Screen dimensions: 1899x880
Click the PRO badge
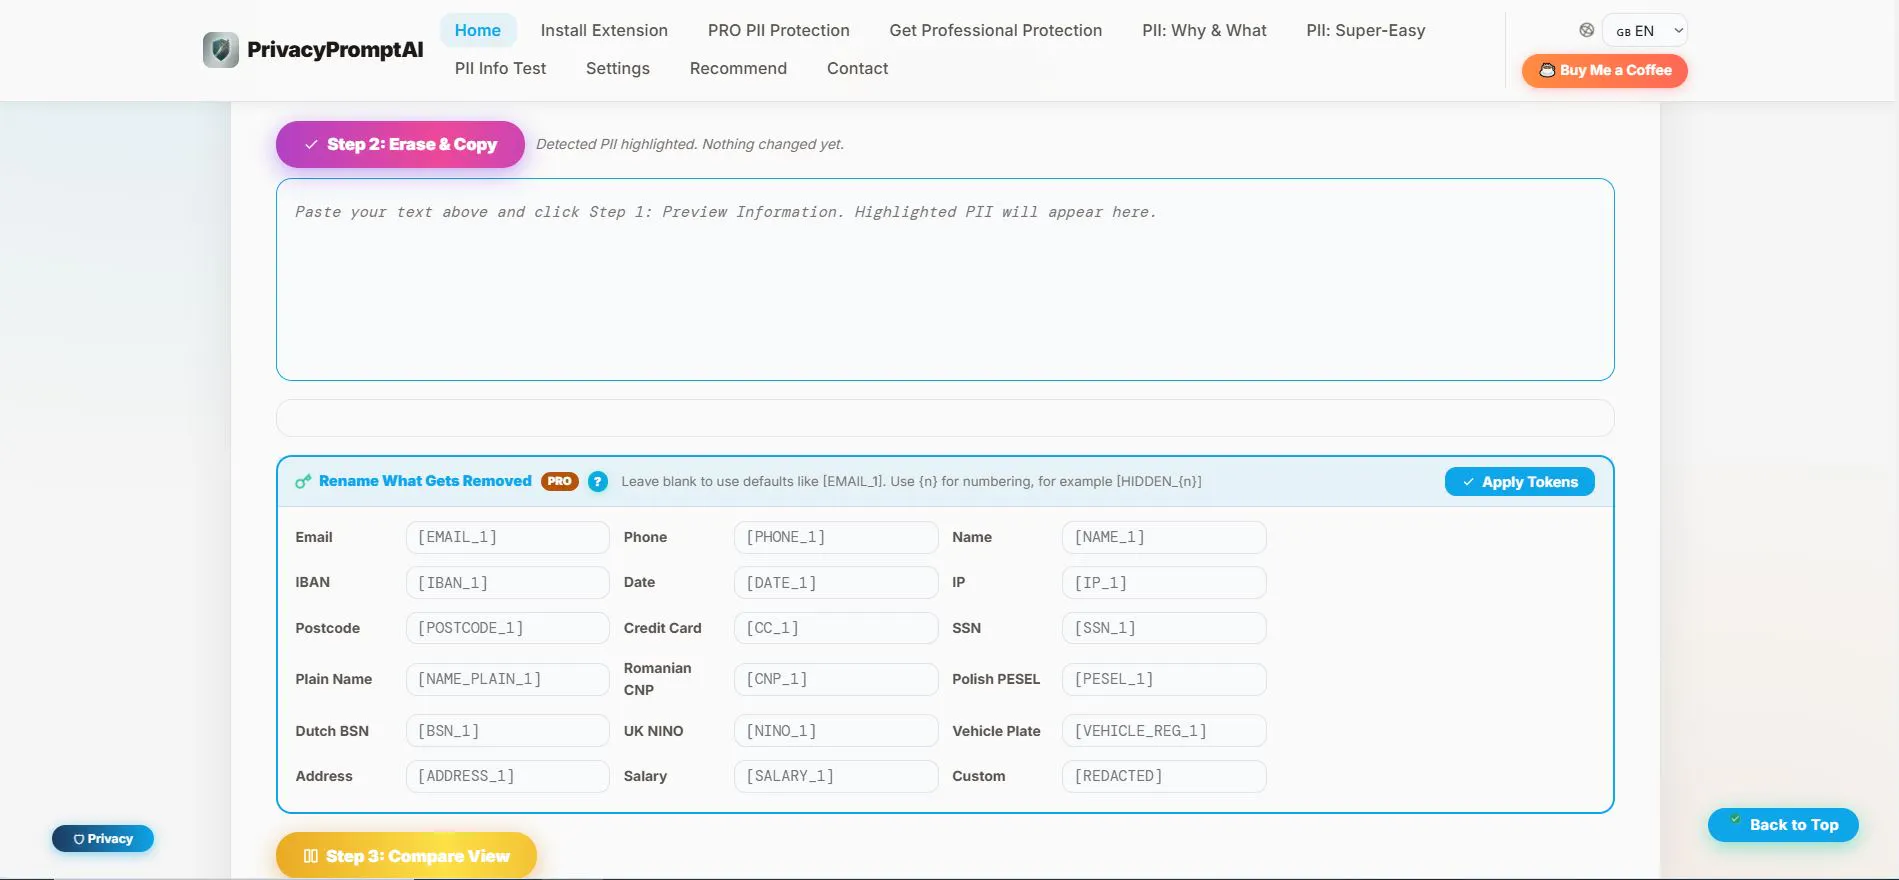pyautogui.click(x=560, y=481)
